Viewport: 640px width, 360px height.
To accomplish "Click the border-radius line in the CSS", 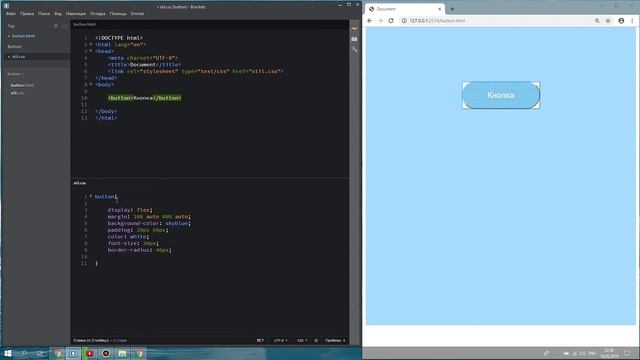I will [x=140, y=250].
